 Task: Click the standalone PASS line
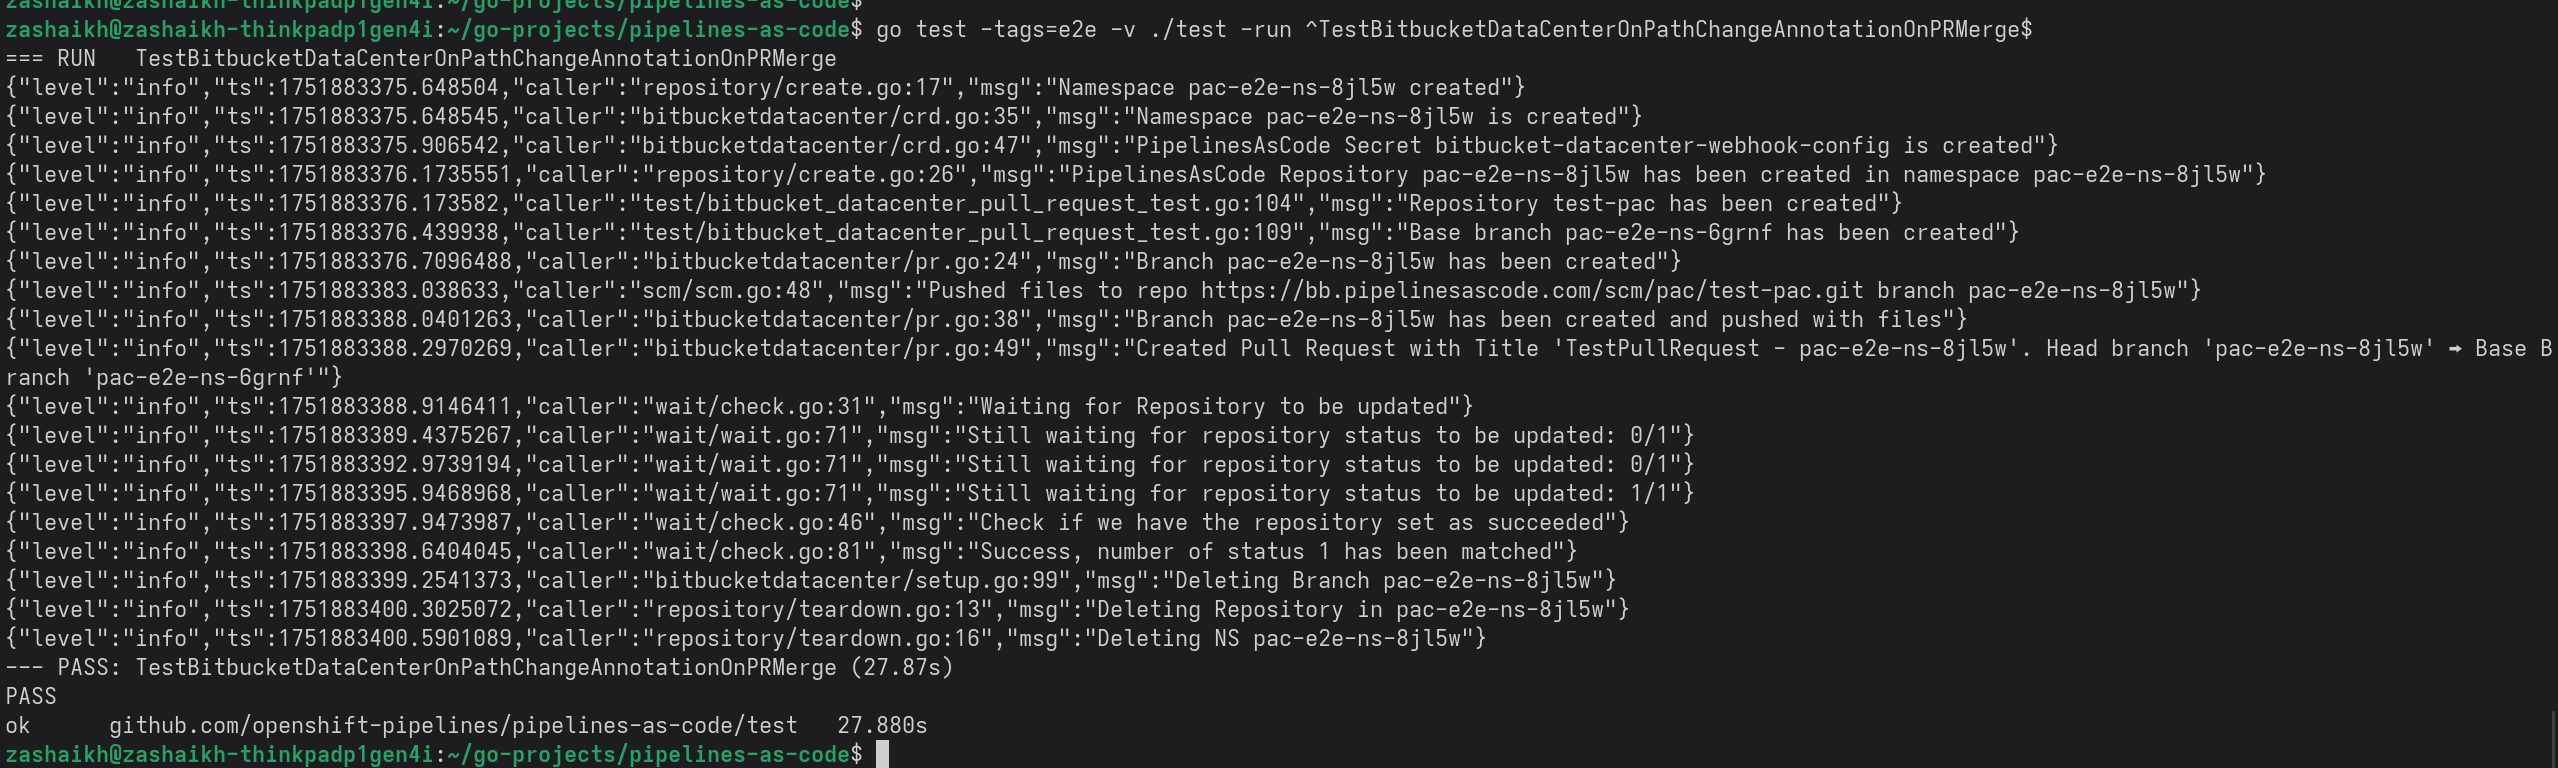coord(31,697)
